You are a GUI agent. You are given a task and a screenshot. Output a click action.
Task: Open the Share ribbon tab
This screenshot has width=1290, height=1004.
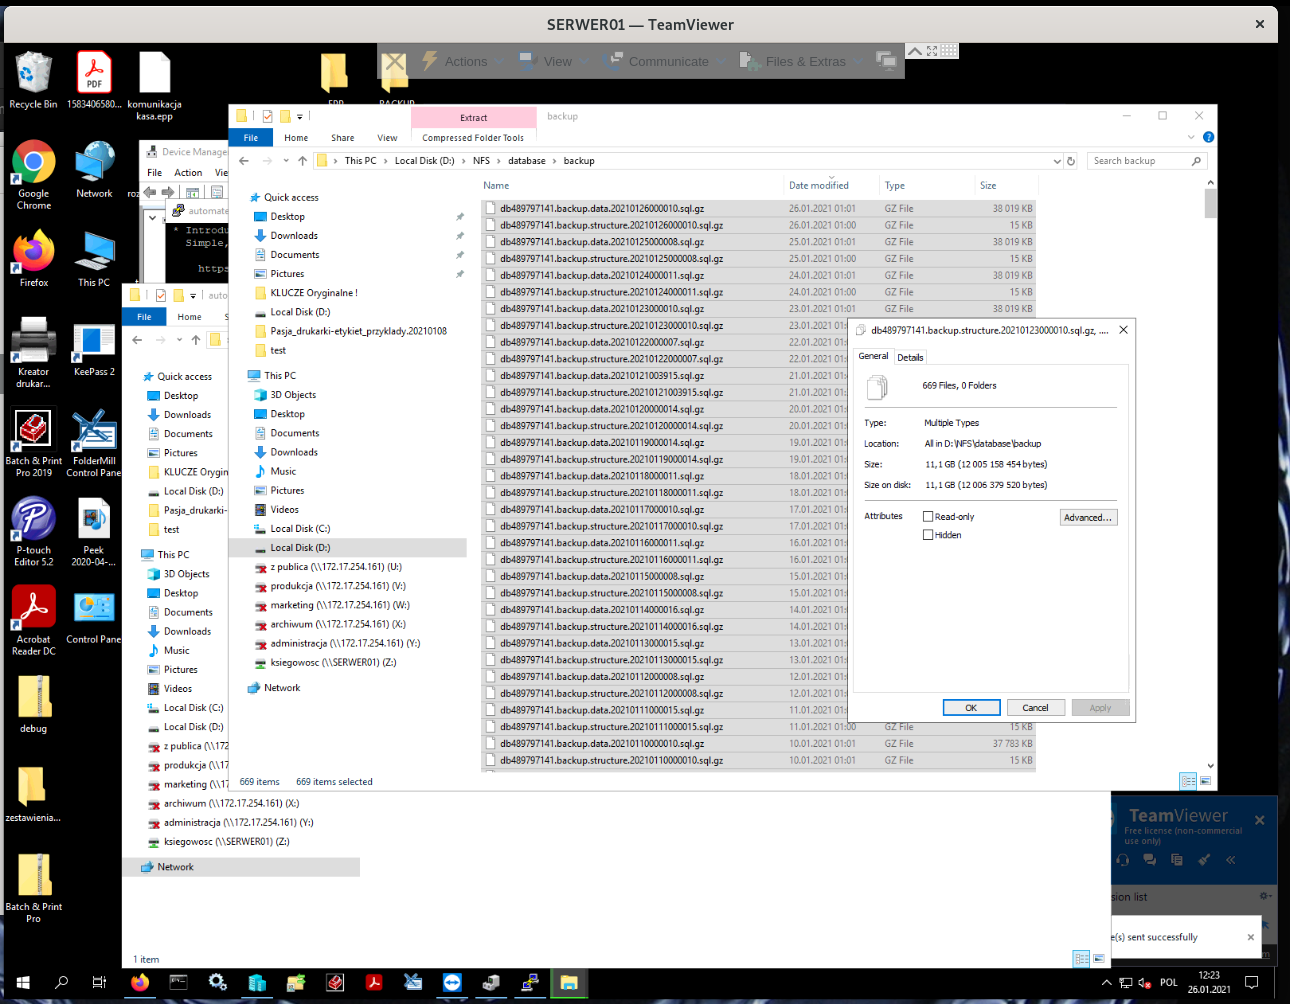click(343, 138)
